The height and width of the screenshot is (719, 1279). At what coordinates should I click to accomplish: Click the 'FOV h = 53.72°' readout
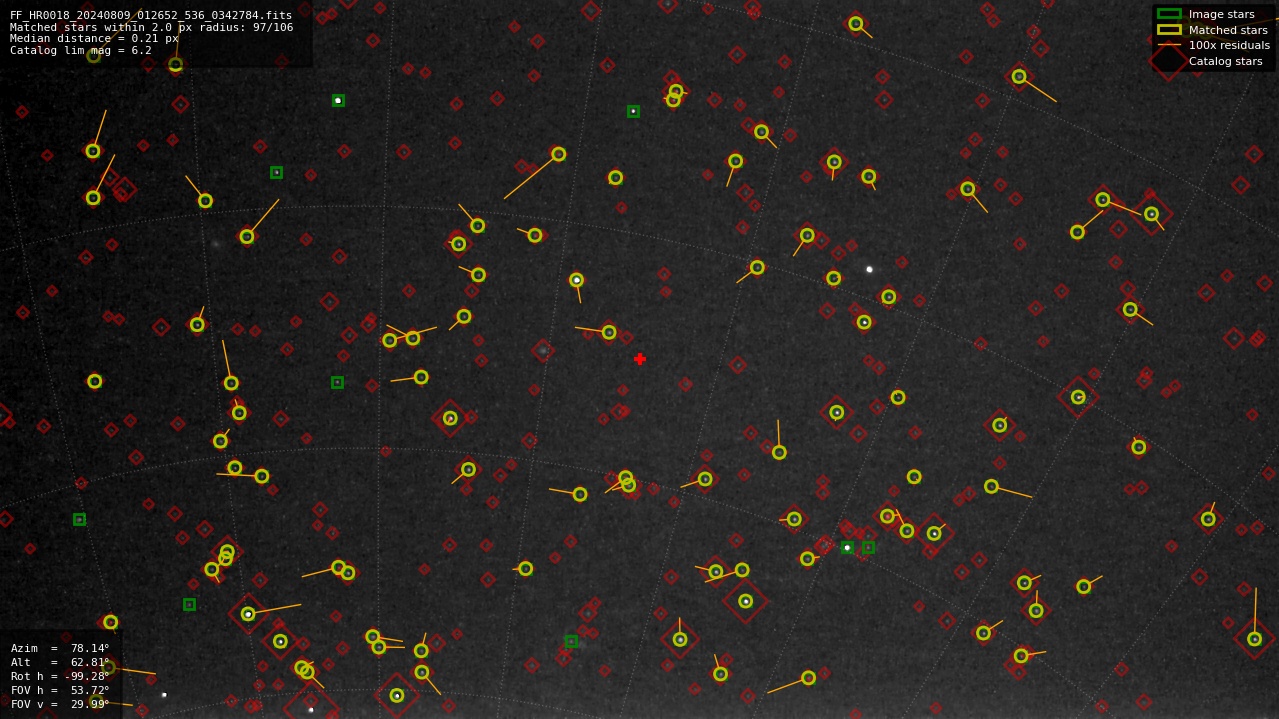point(60,690)
